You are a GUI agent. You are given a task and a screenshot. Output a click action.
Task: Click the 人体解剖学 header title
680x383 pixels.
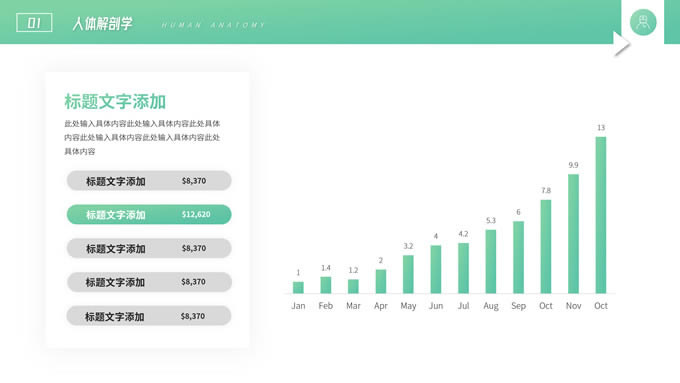pos(102,23)
